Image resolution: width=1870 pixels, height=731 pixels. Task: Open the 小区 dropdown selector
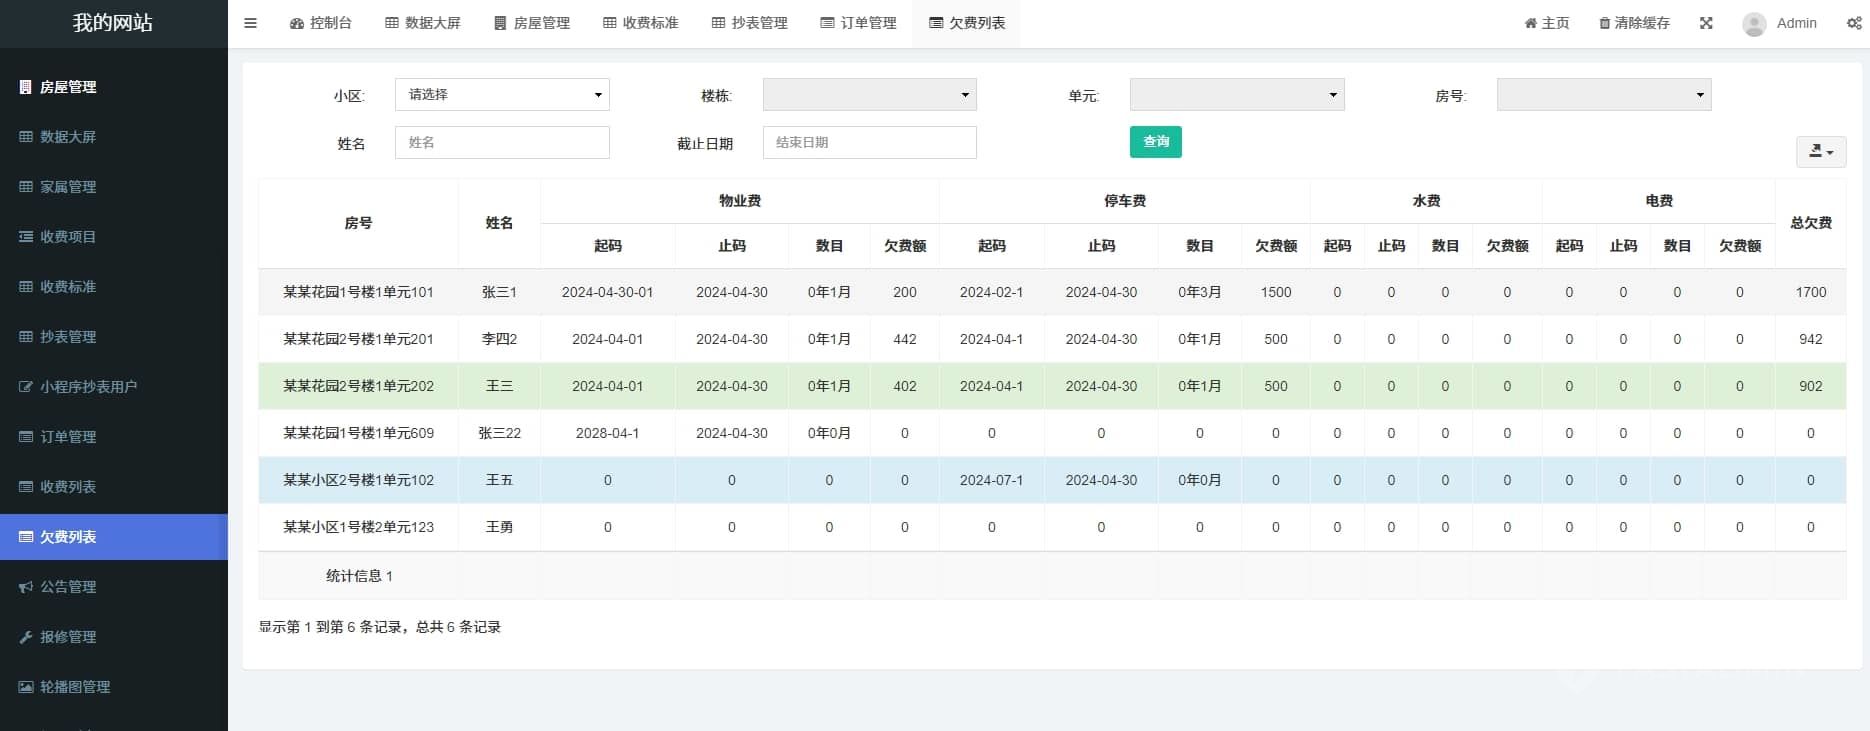tap(502, 95)
